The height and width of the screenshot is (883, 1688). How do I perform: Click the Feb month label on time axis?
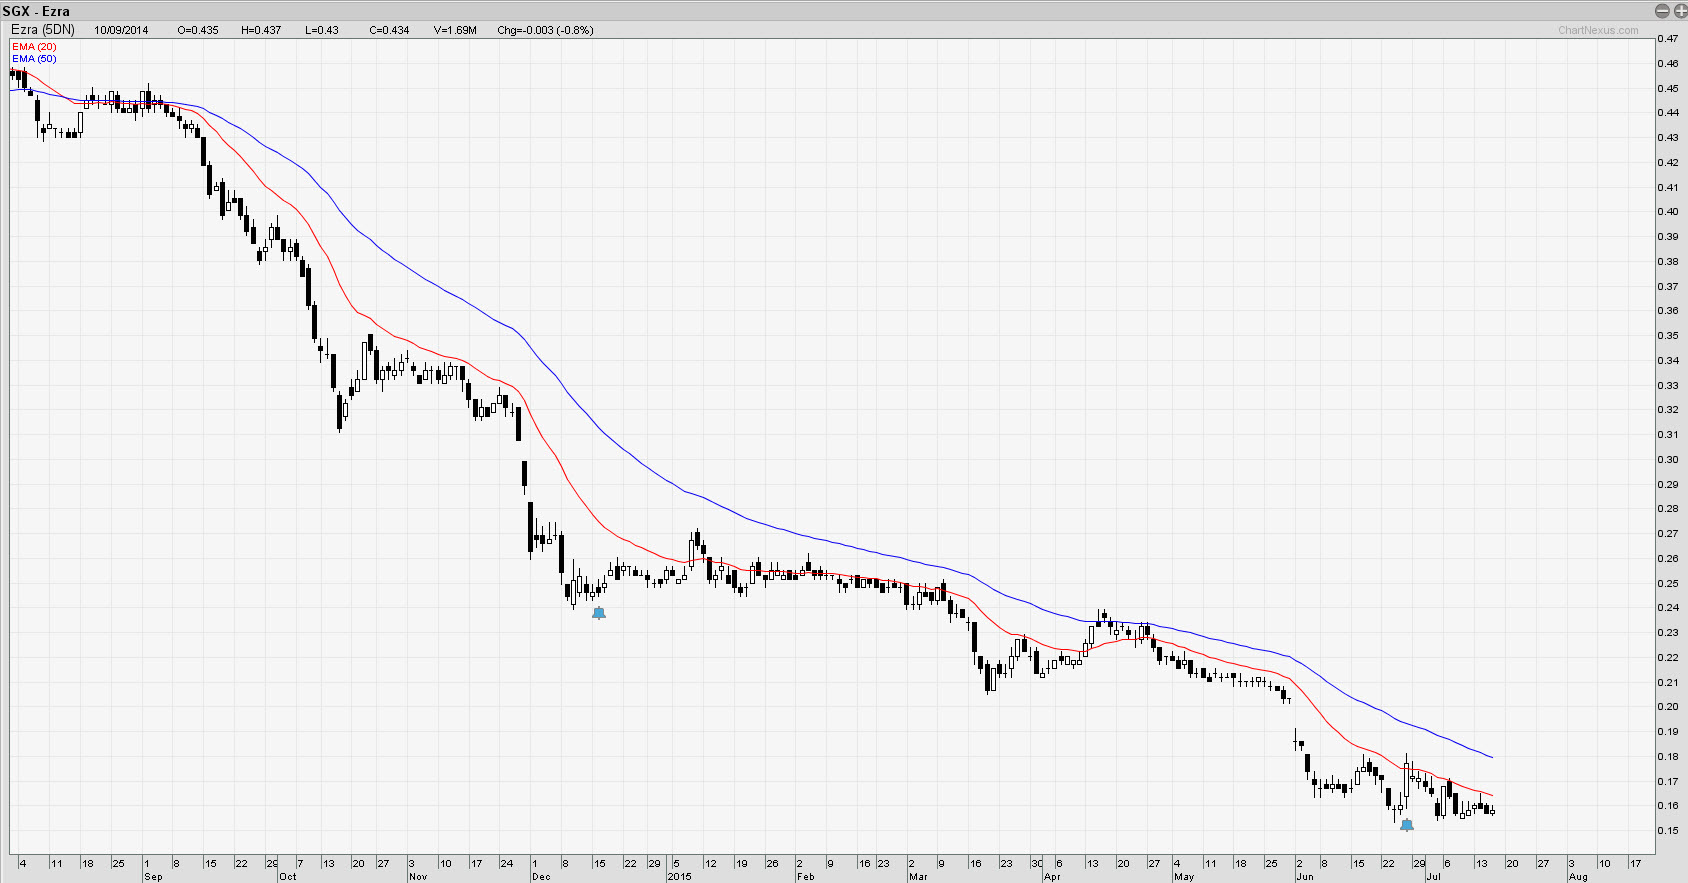806,877
